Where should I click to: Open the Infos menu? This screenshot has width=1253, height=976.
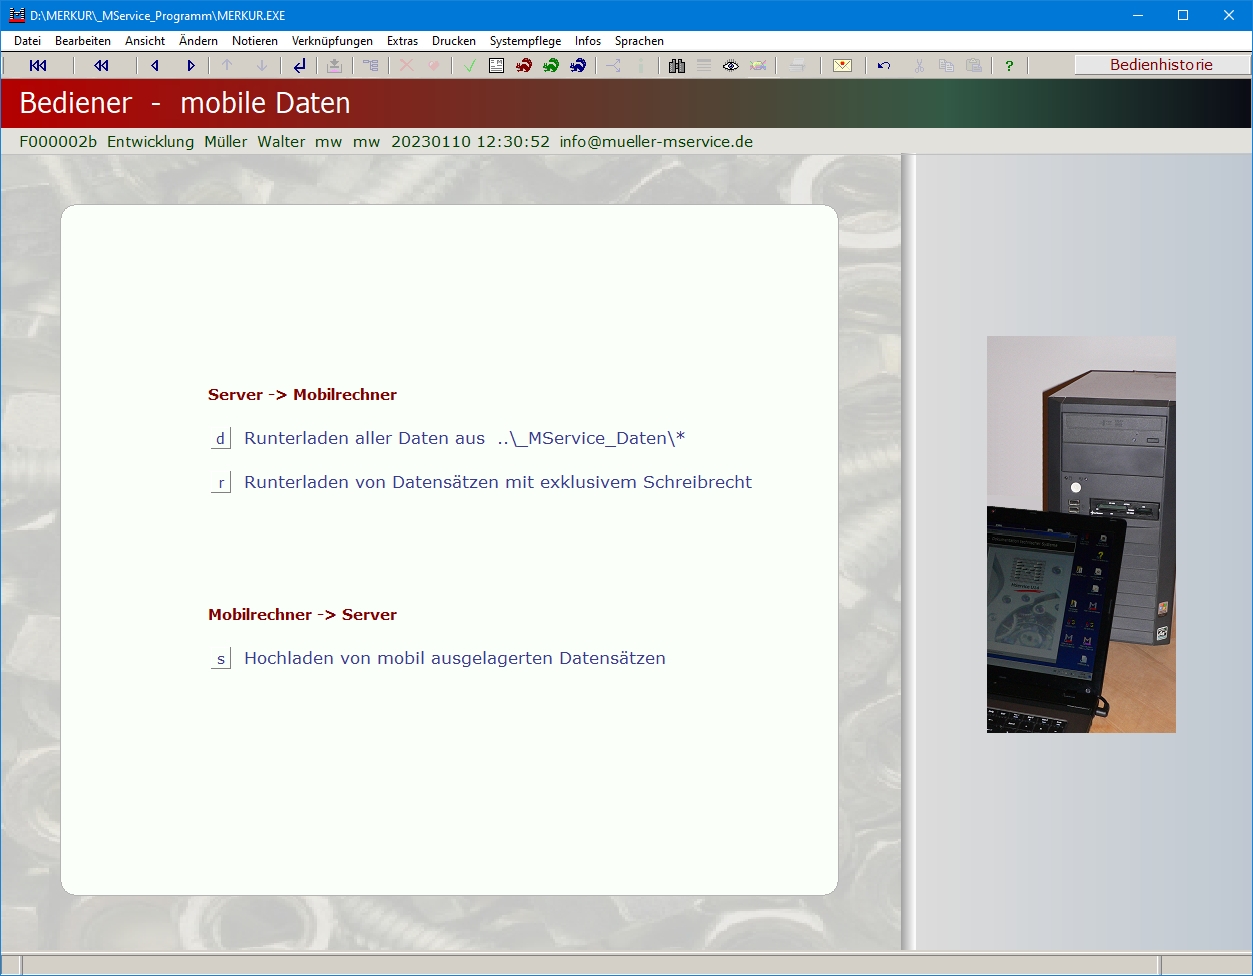point(588,41)
